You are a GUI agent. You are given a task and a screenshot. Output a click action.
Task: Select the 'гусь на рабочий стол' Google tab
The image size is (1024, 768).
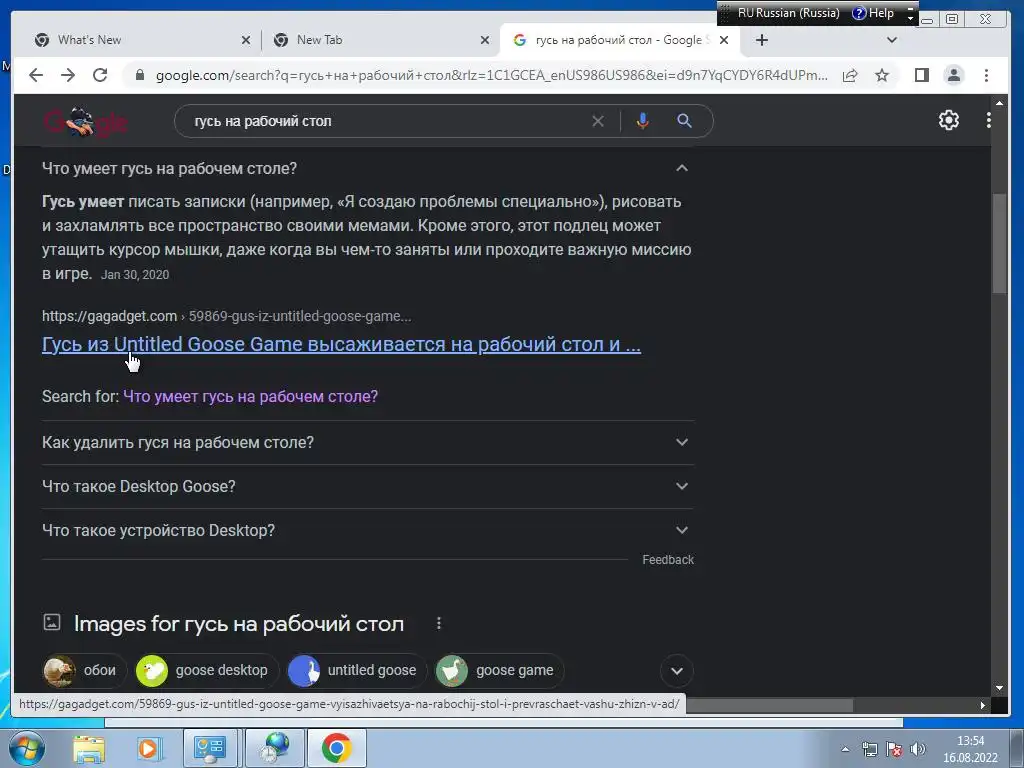point(620,40)
